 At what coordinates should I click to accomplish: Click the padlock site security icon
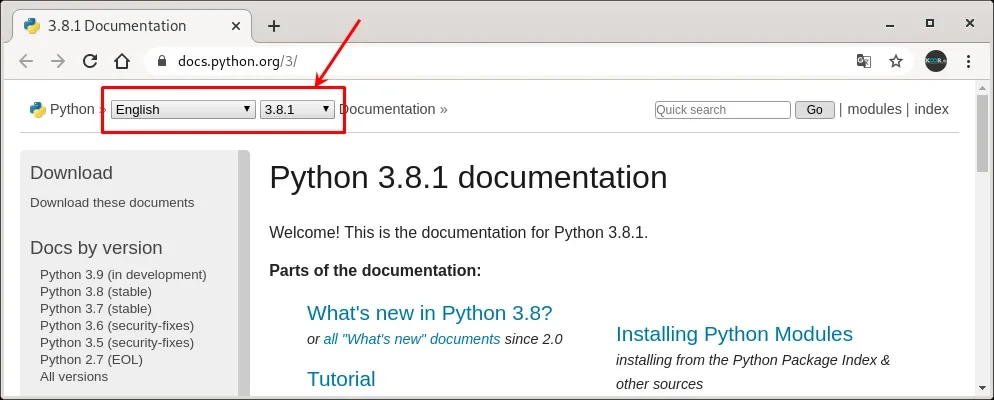pos(162,61)
